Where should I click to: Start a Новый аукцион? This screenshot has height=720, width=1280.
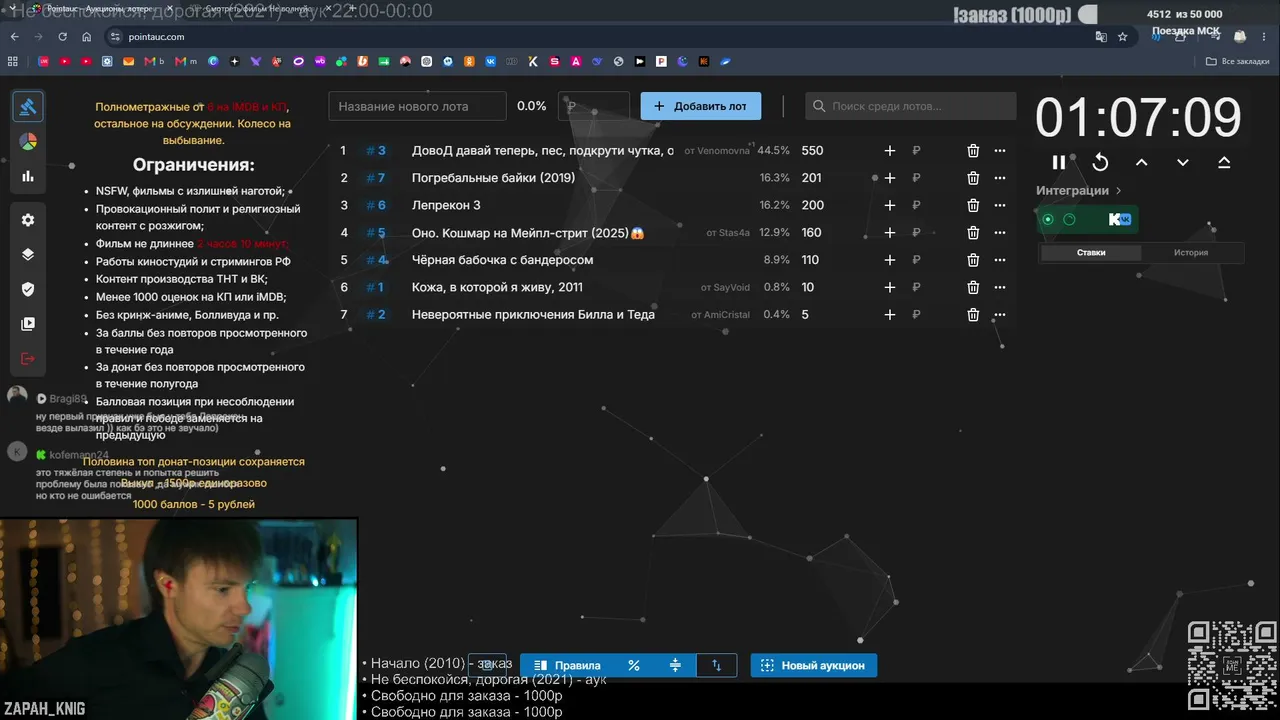814,665
